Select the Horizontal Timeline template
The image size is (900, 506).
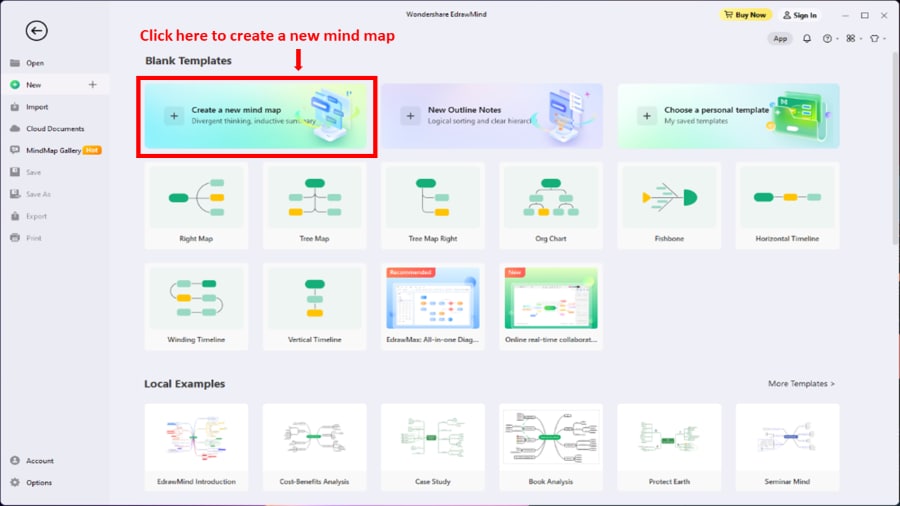pos(788,206)
